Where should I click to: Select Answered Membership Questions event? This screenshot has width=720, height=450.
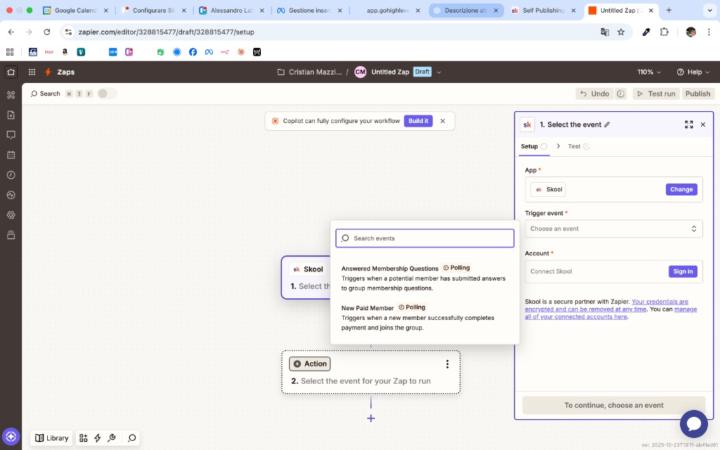click(x=424, y=278)
